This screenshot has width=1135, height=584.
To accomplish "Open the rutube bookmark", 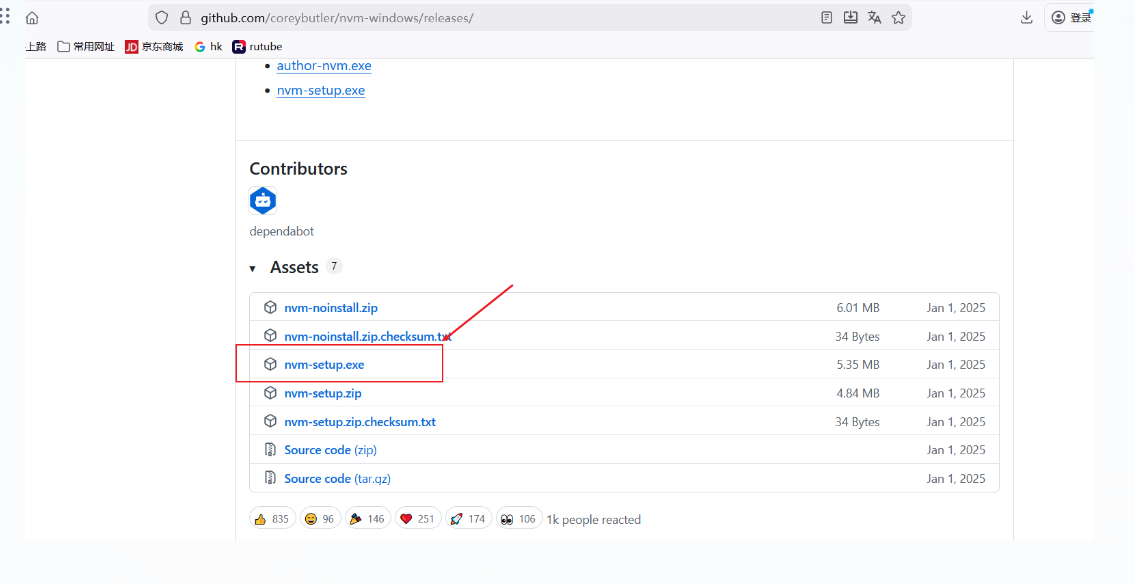I will 257,46.
